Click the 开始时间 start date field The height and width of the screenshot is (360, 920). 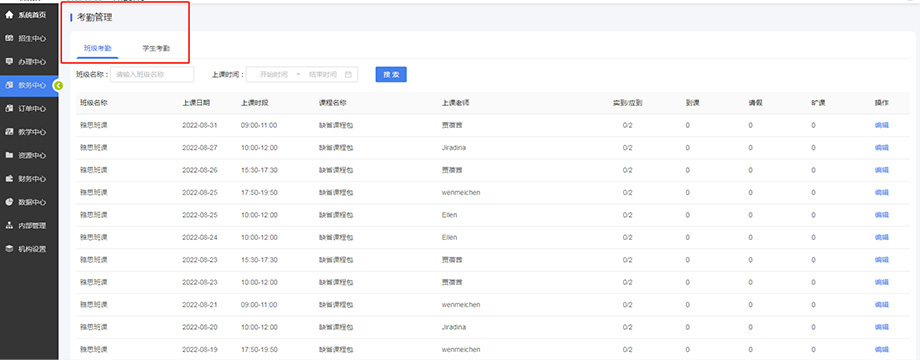point(274,74)
